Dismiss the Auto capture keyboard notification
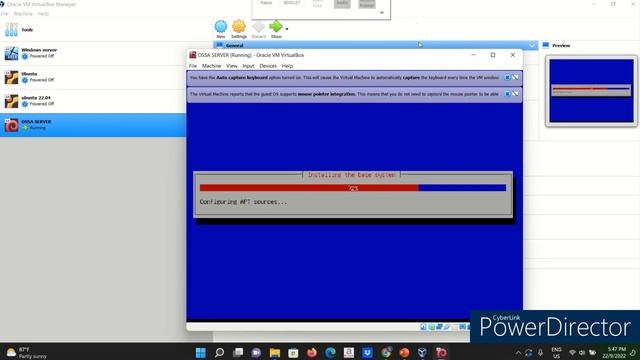This screenshot has height=360, width=640. [507, 77]
